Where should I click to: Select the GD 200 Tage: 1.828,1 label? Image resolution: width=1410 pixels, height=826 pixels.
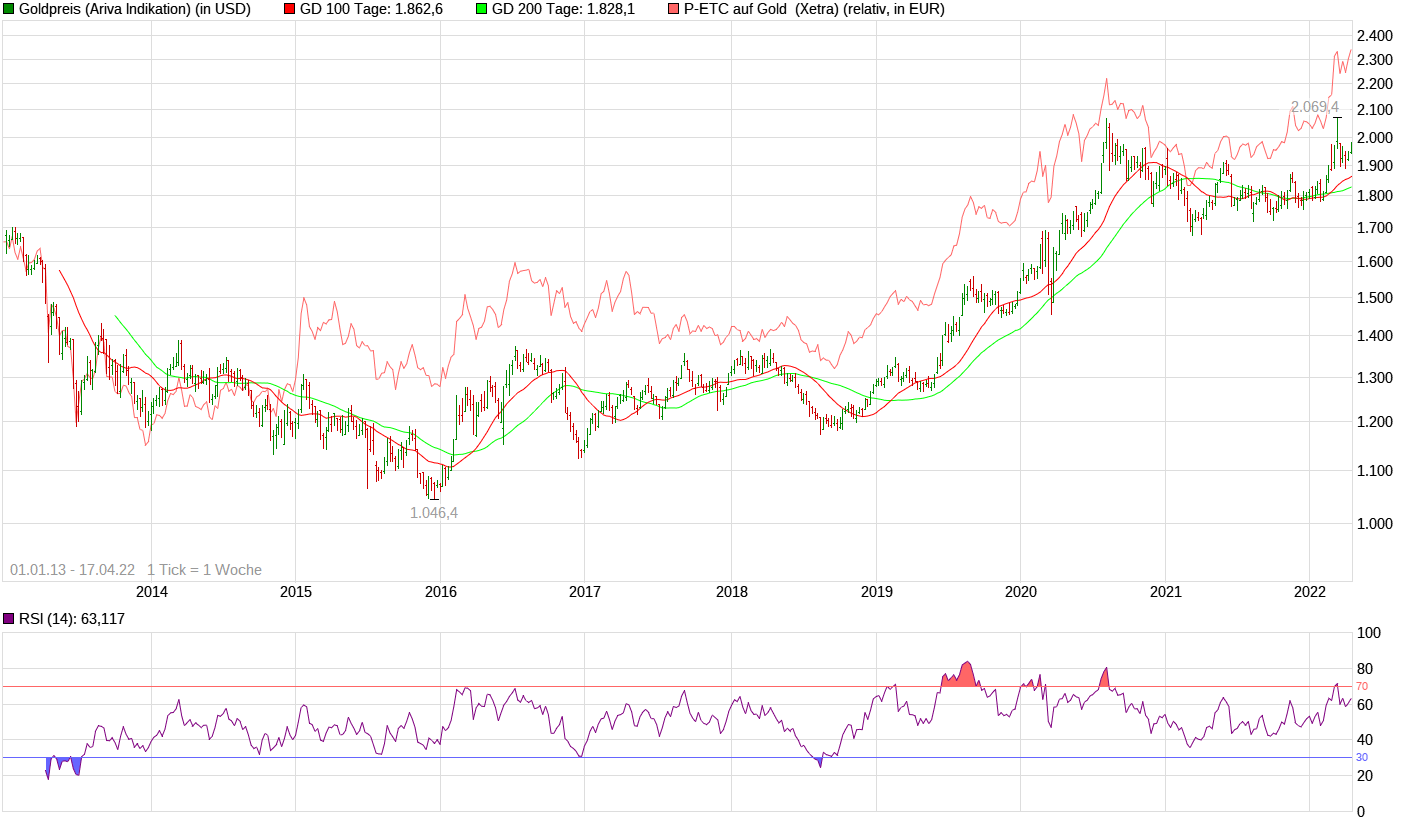(x=563, y=9)
